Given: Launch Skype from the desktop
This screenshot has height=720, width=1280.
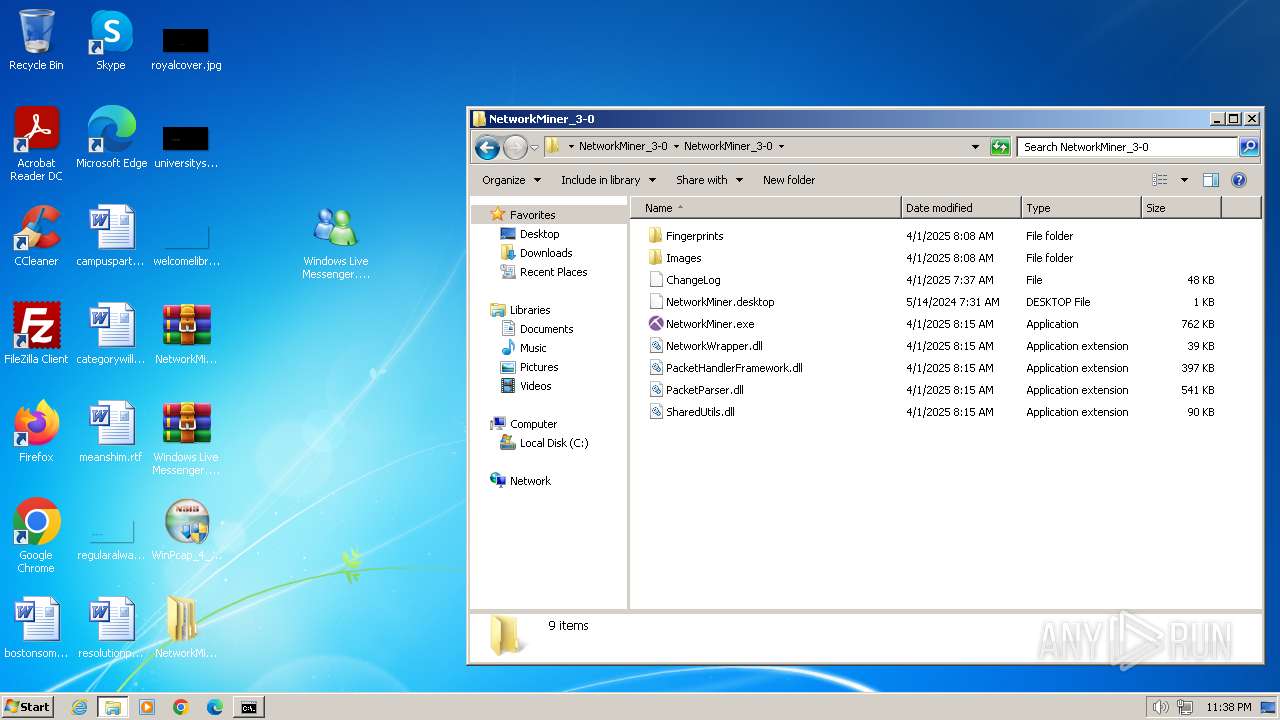Looking at the screenshot, I should [x=110, y=40].
